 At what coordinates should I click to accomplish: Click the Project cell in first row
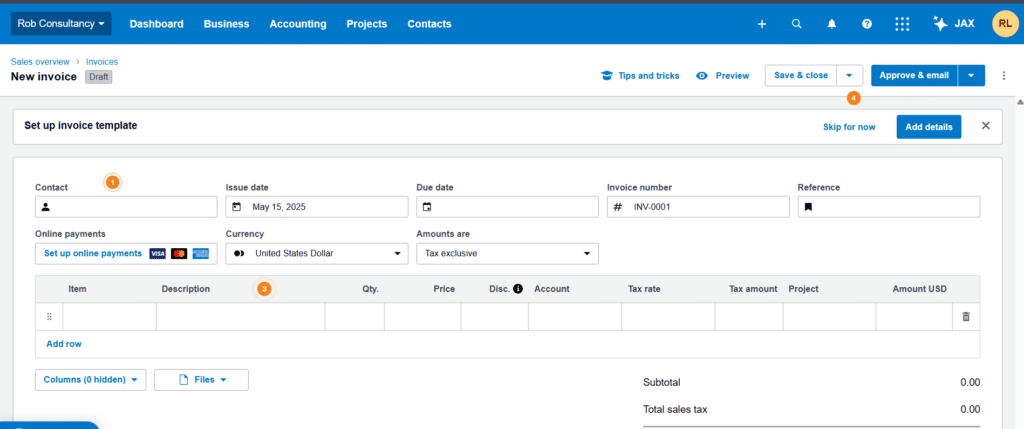click(829, 317)
